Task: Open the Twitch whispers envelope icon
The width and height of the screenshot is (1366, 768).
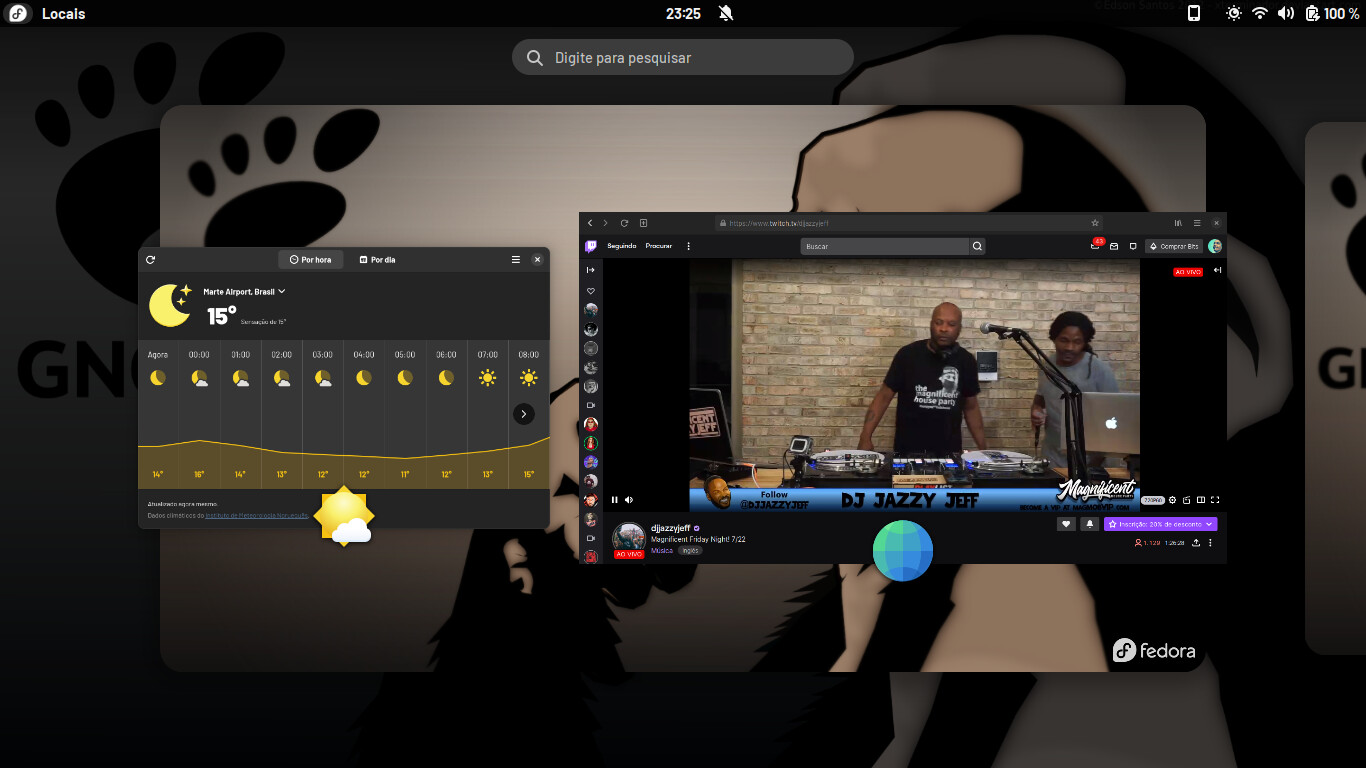Action: coord(1114,246)
